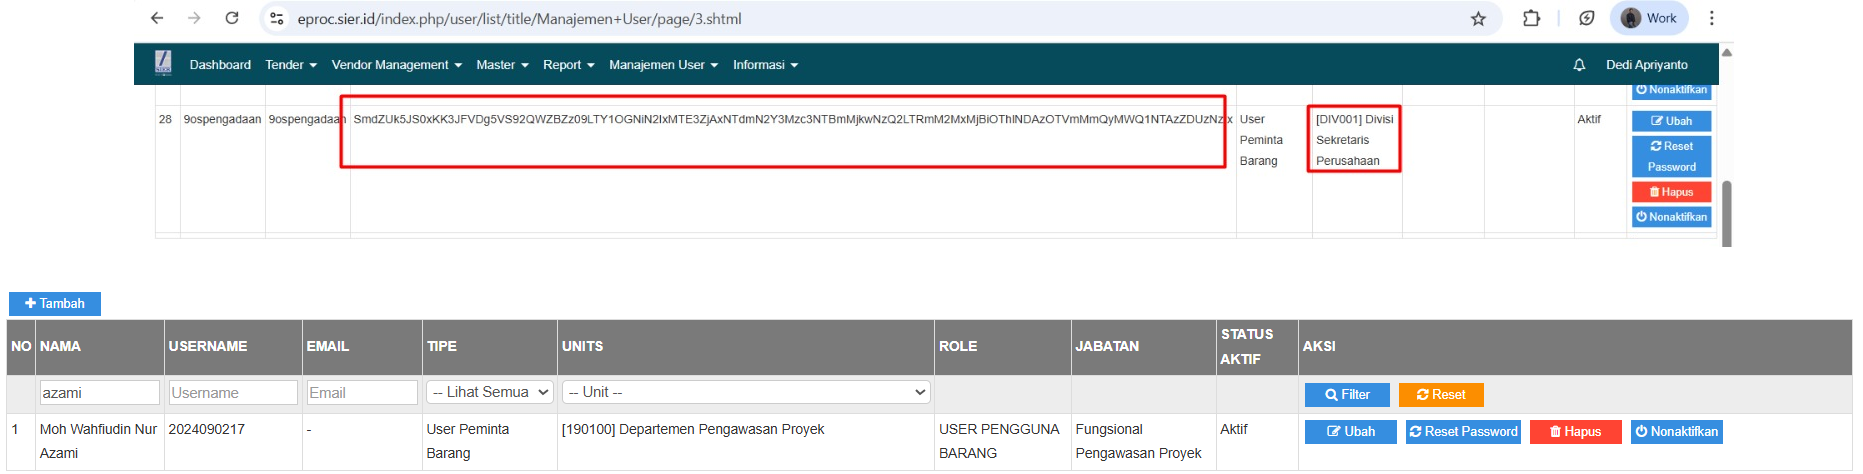Image resolution: width=1863 pixels, height=474 pixels.
Task: Expand the Informasi dropdown menu
Action: pos(765,65)
